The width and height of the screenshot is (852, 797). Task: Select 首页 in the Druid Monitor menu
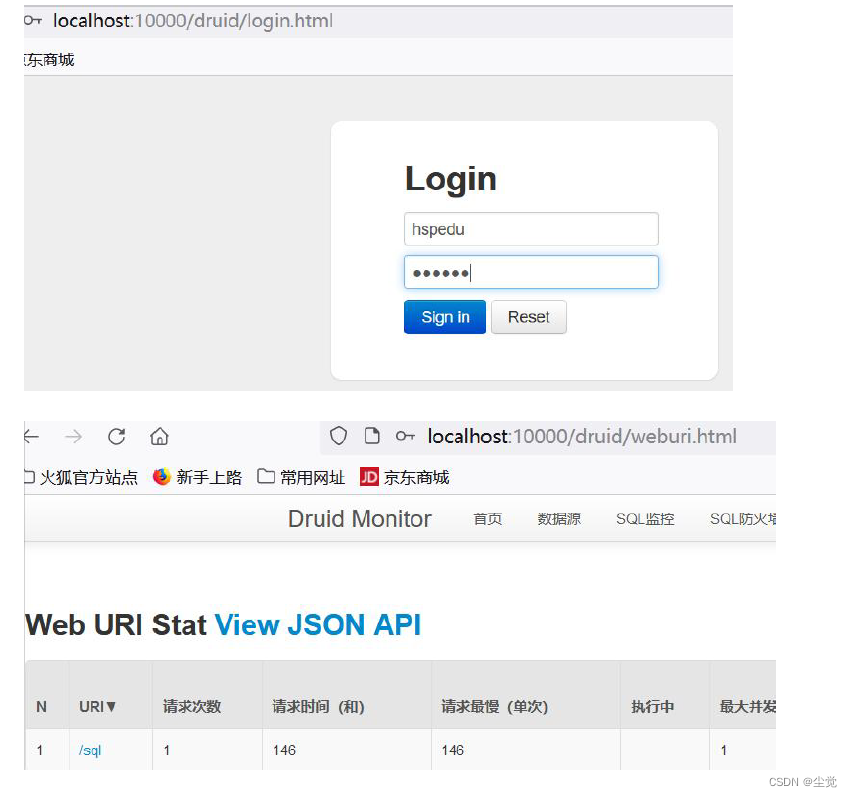[x=487, y=519]
